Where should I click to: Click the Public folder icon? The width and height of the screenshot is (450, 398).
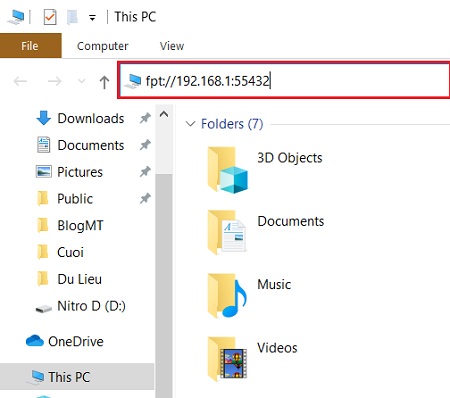click(43, 198)
